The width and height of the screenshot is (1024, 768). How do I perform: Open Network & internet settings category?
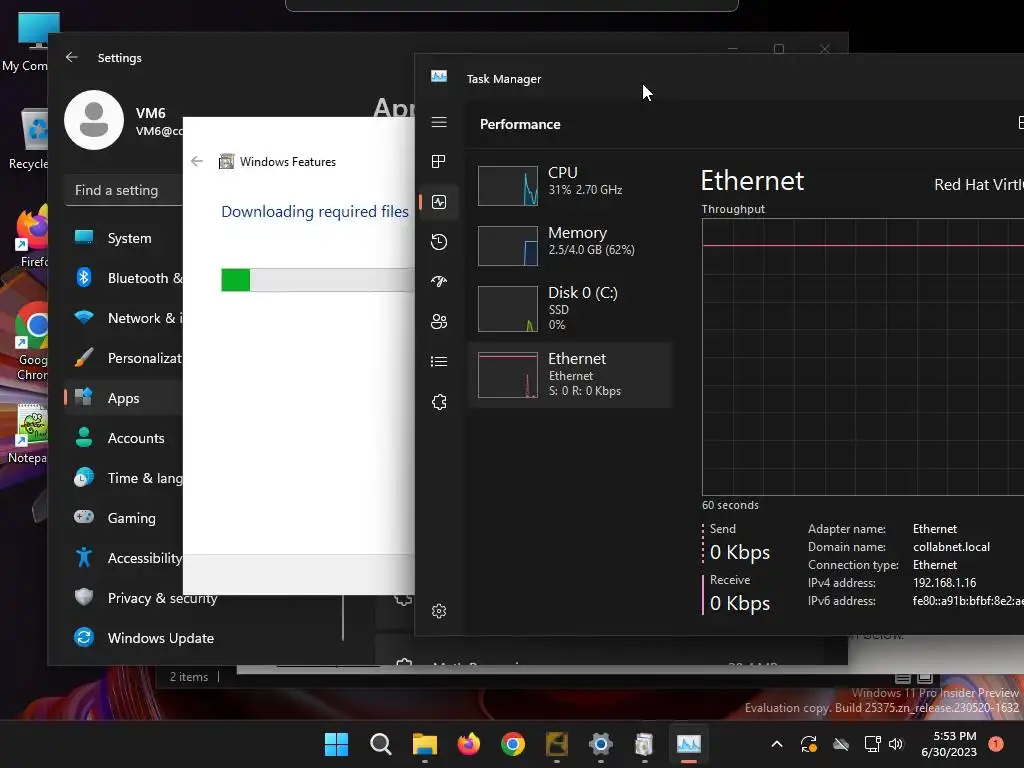(124, 318)
